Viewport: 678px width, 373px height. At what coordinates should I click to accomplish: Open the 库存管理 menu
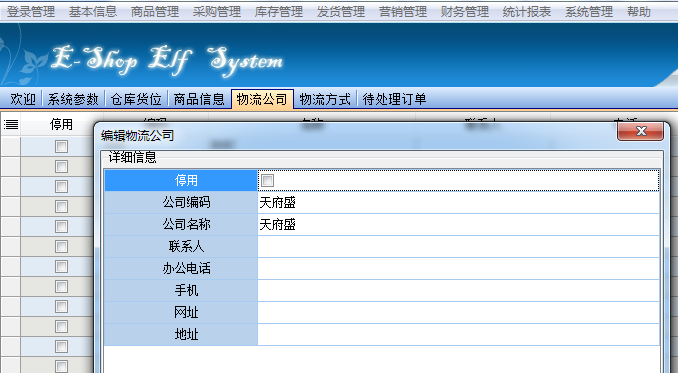[x=279, y=11]
